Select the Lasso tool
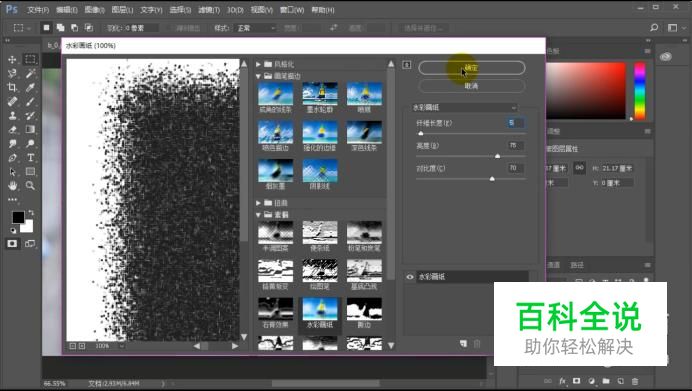Image resolution: width=692 pixels, height=391 pixels. pos(12,73)
